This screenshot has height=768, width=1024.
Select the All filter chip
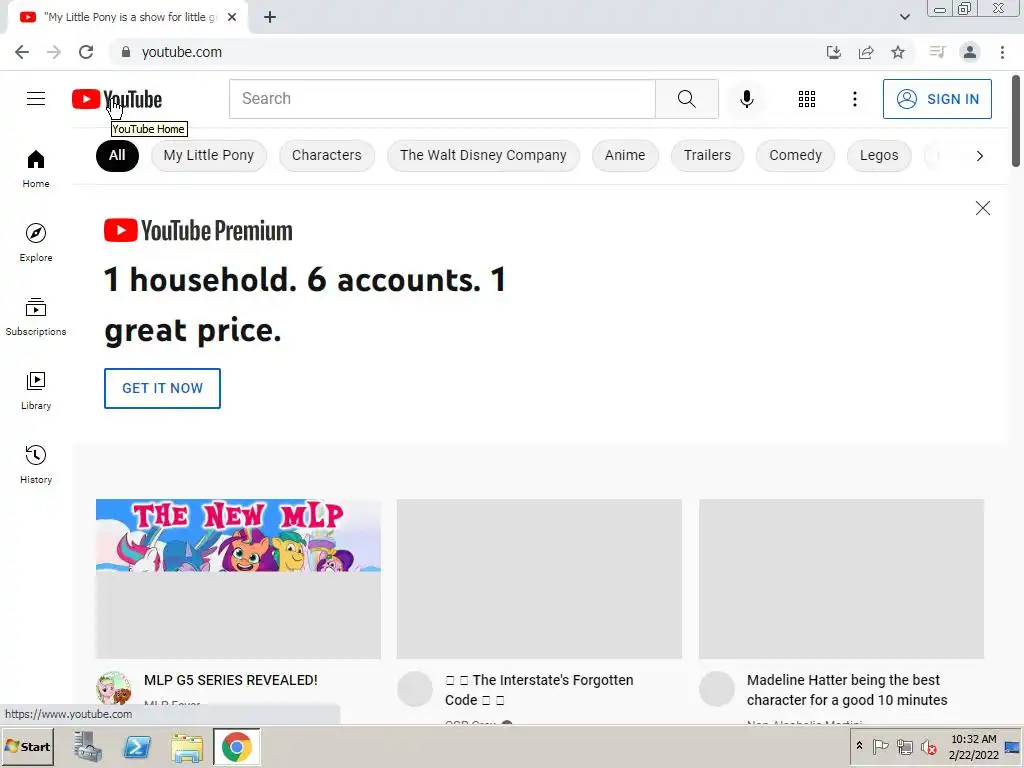[x=117, y=155]
